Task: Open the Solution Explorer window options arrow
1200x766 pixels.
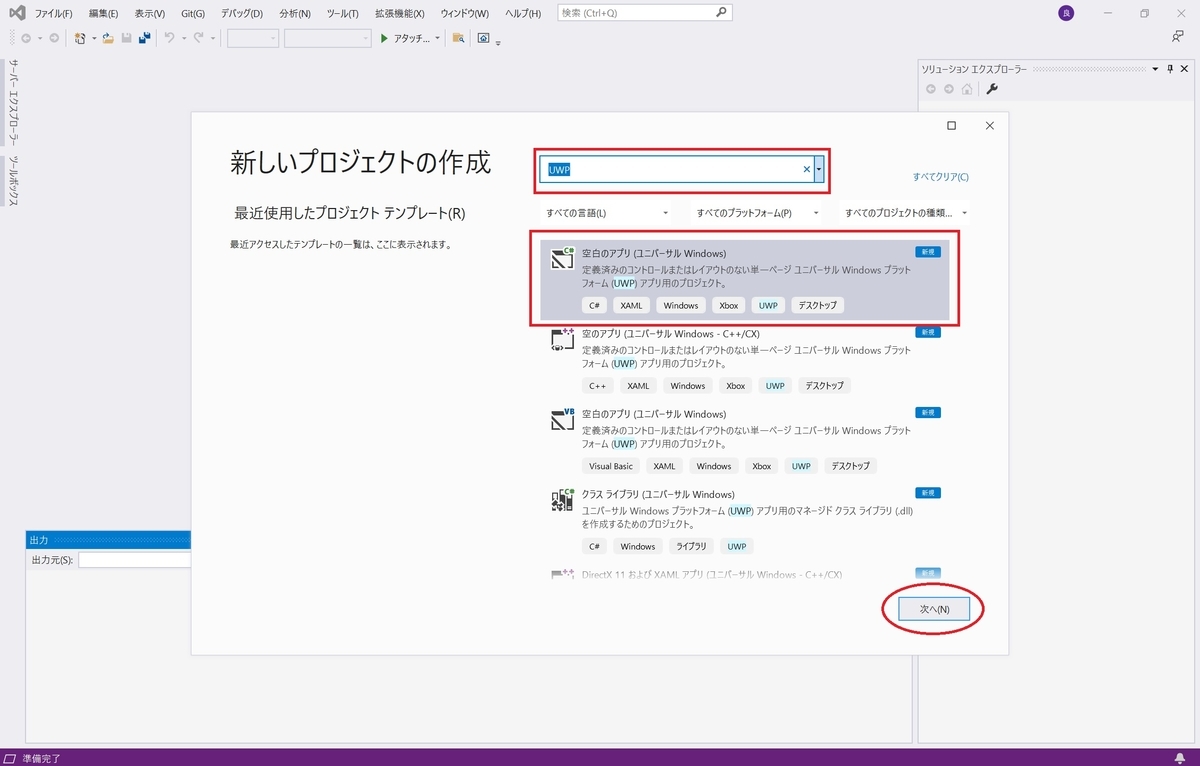Action: tap(1156, 68)
